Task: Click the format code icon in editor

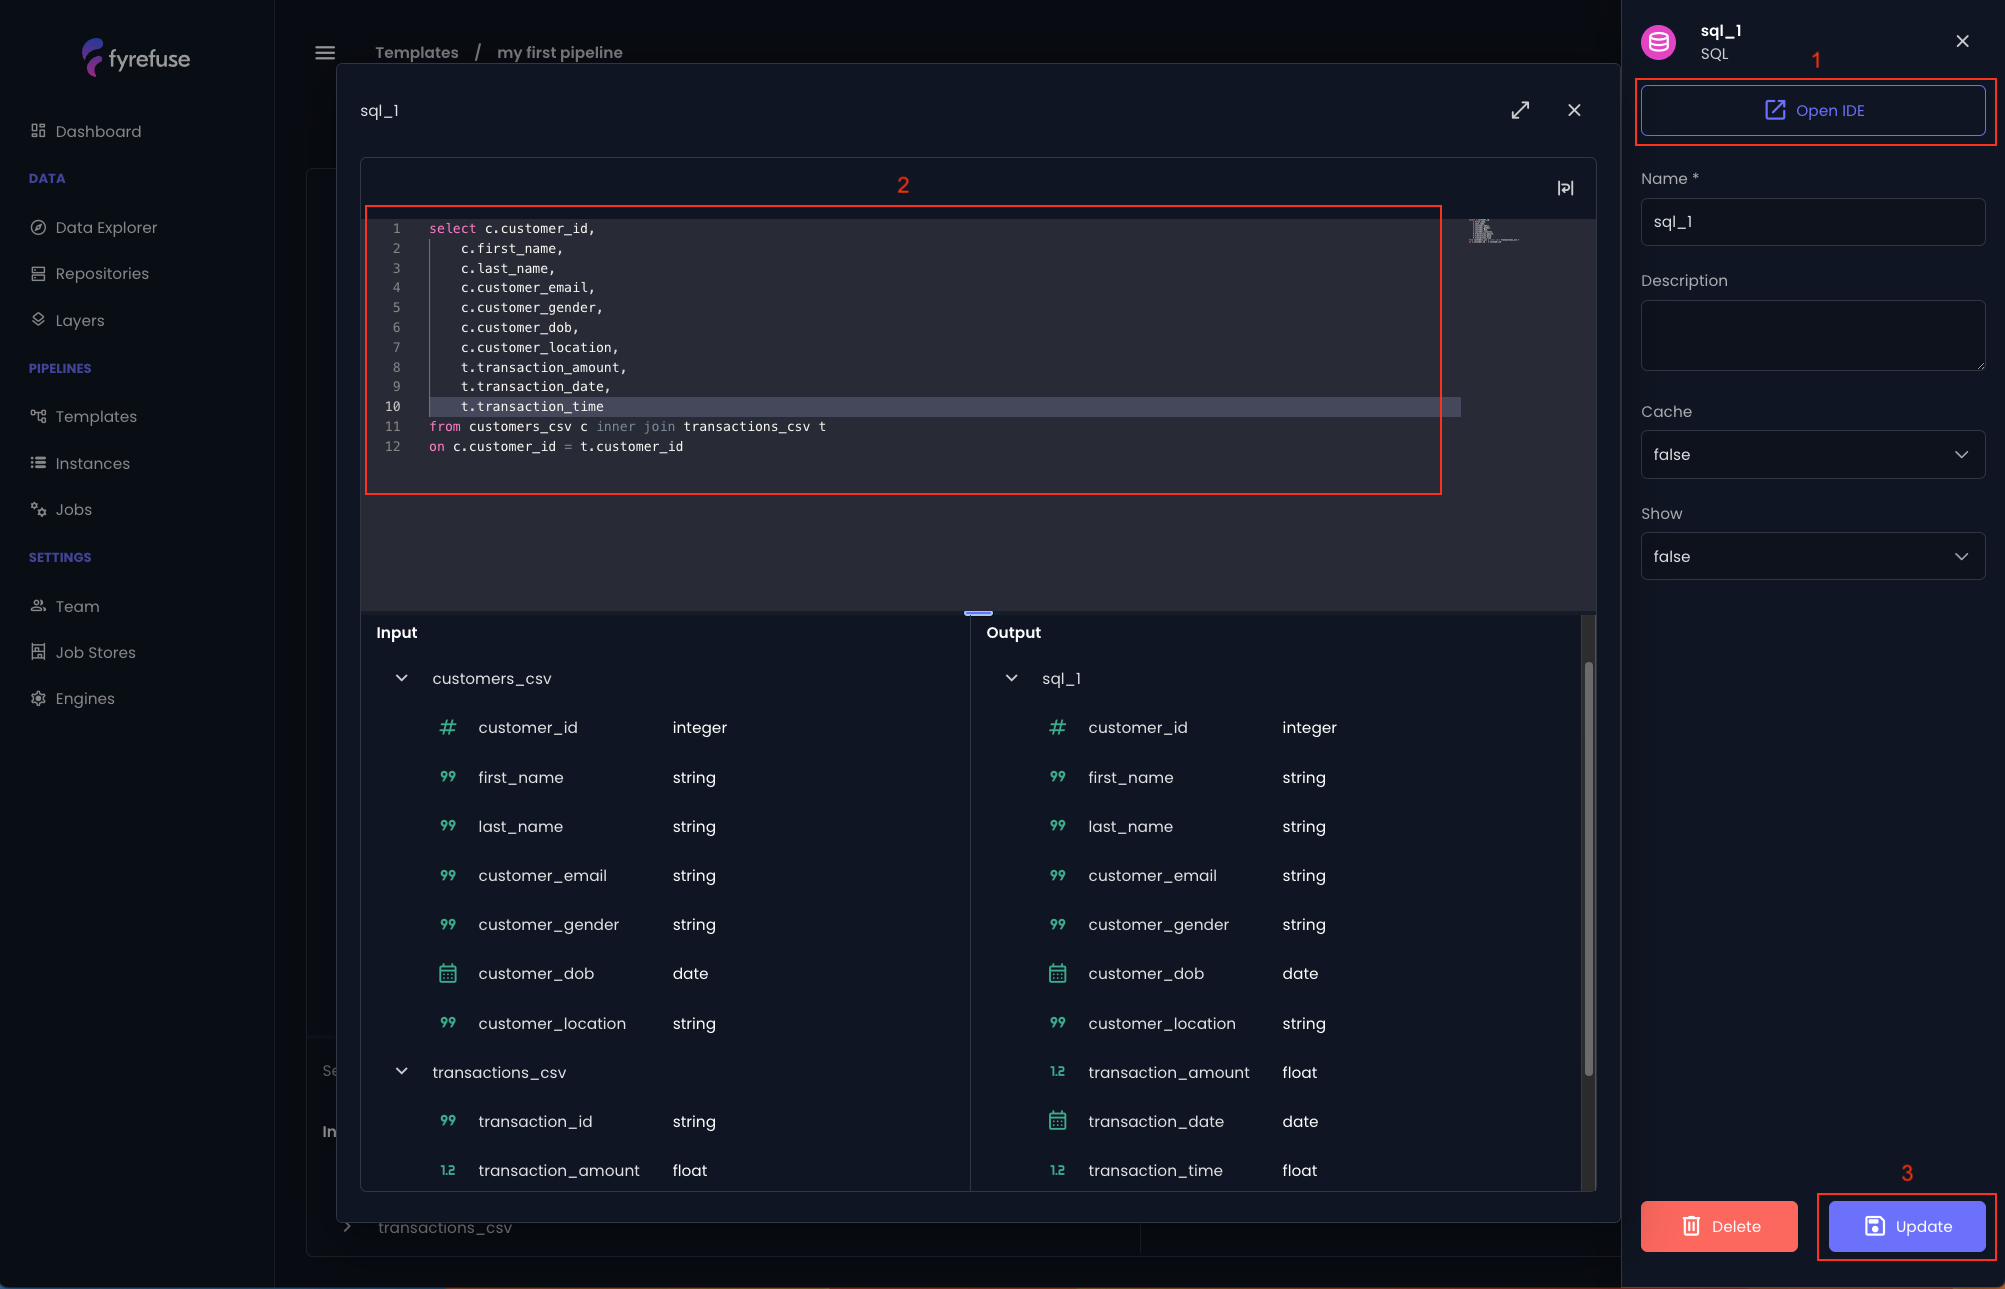Action: coord(1566,188)
